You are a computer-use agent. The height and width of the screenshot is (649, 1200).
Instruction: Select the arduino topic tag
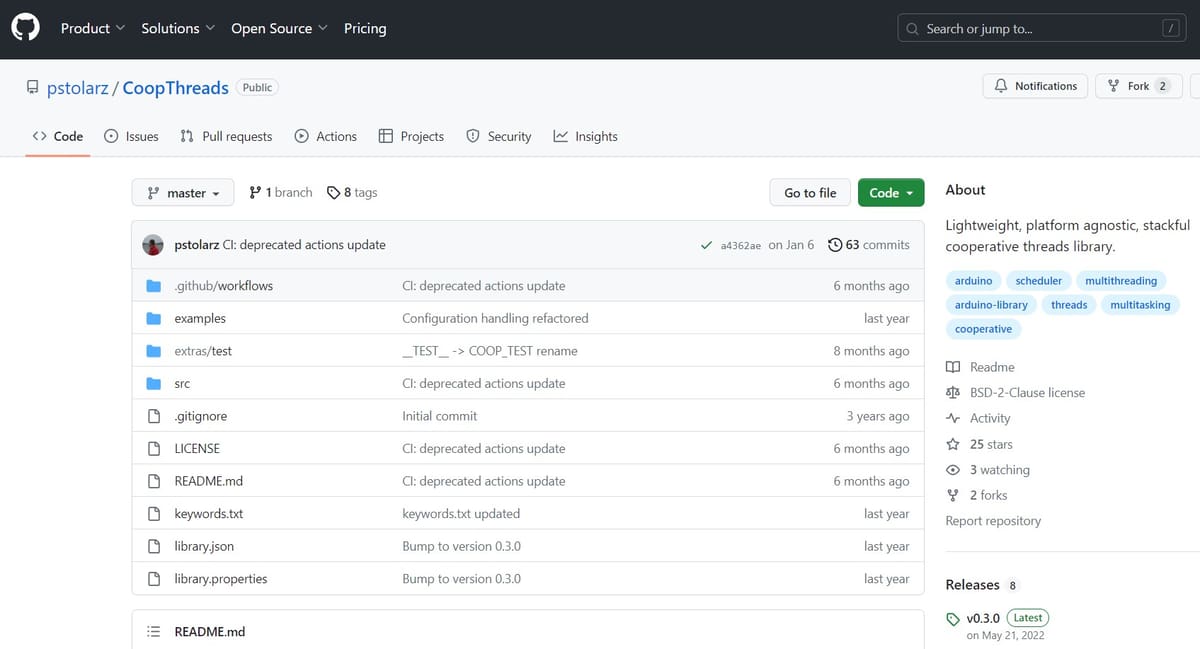click(974, 281)
